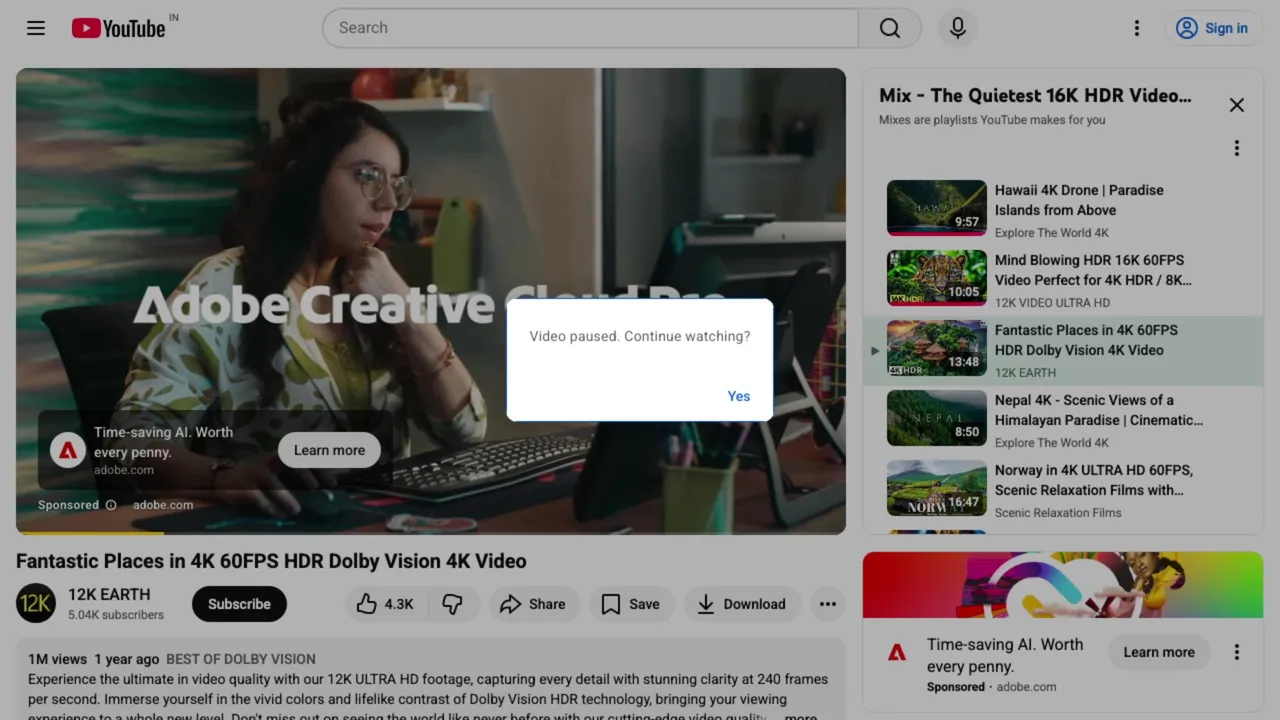The image size is (1280, 720).
Task: Subscribe to 12K EARTH channel
Action: tap(239, 604)
